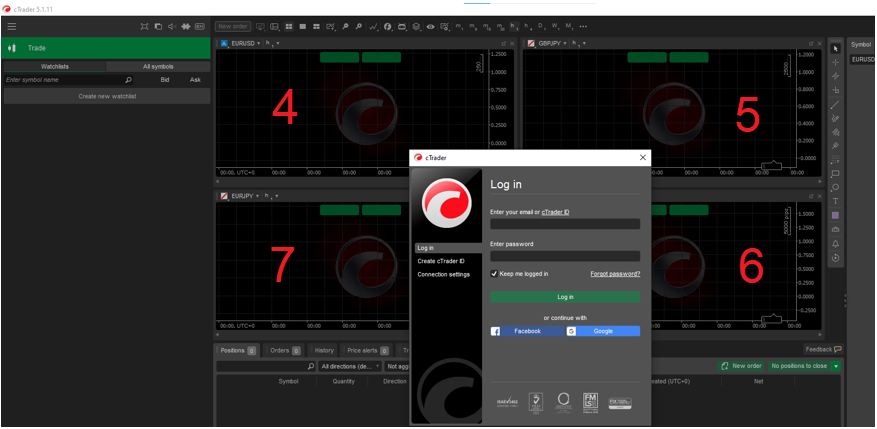Open the History tab

click(324, 350)
